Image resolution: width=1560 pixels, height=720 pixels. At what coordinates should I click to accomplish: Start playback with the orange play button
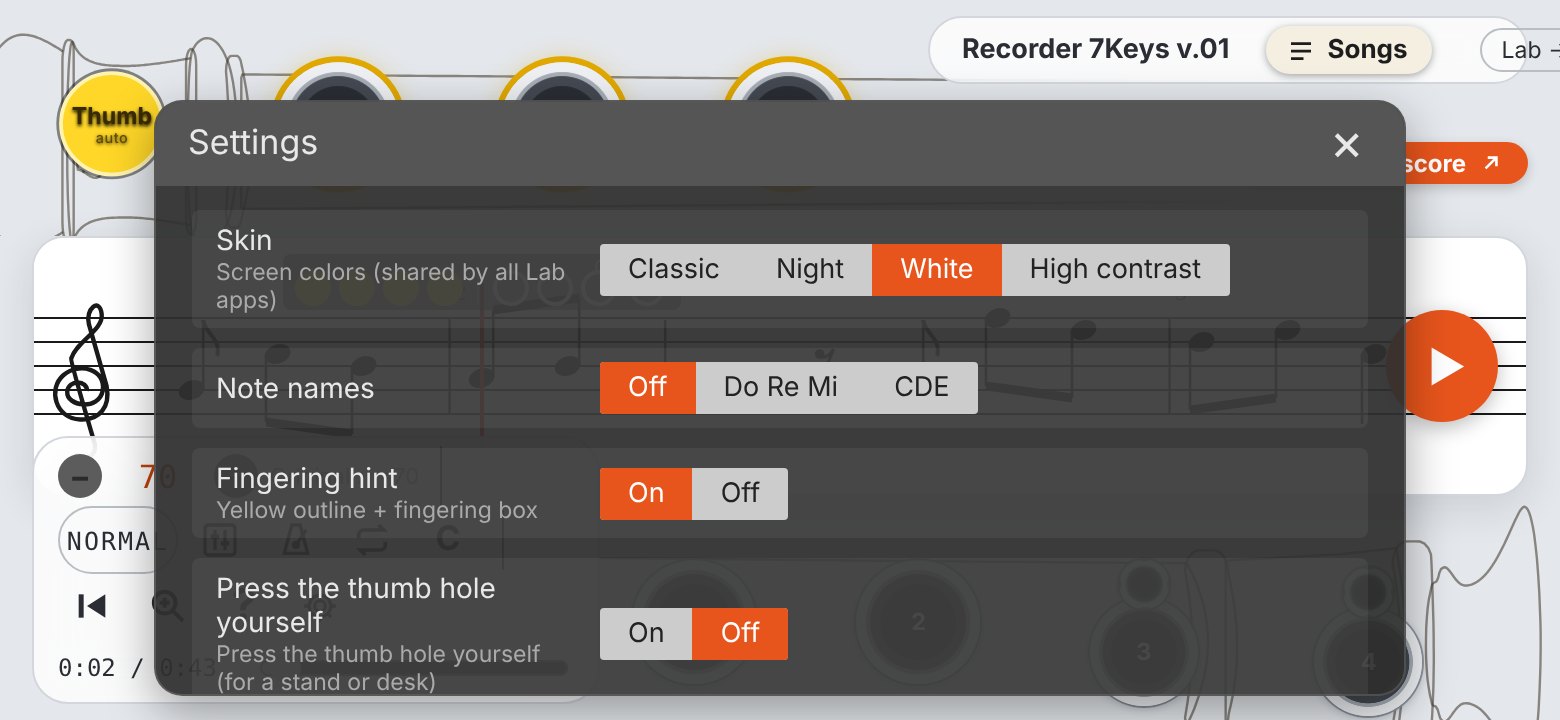(1441, 366)
